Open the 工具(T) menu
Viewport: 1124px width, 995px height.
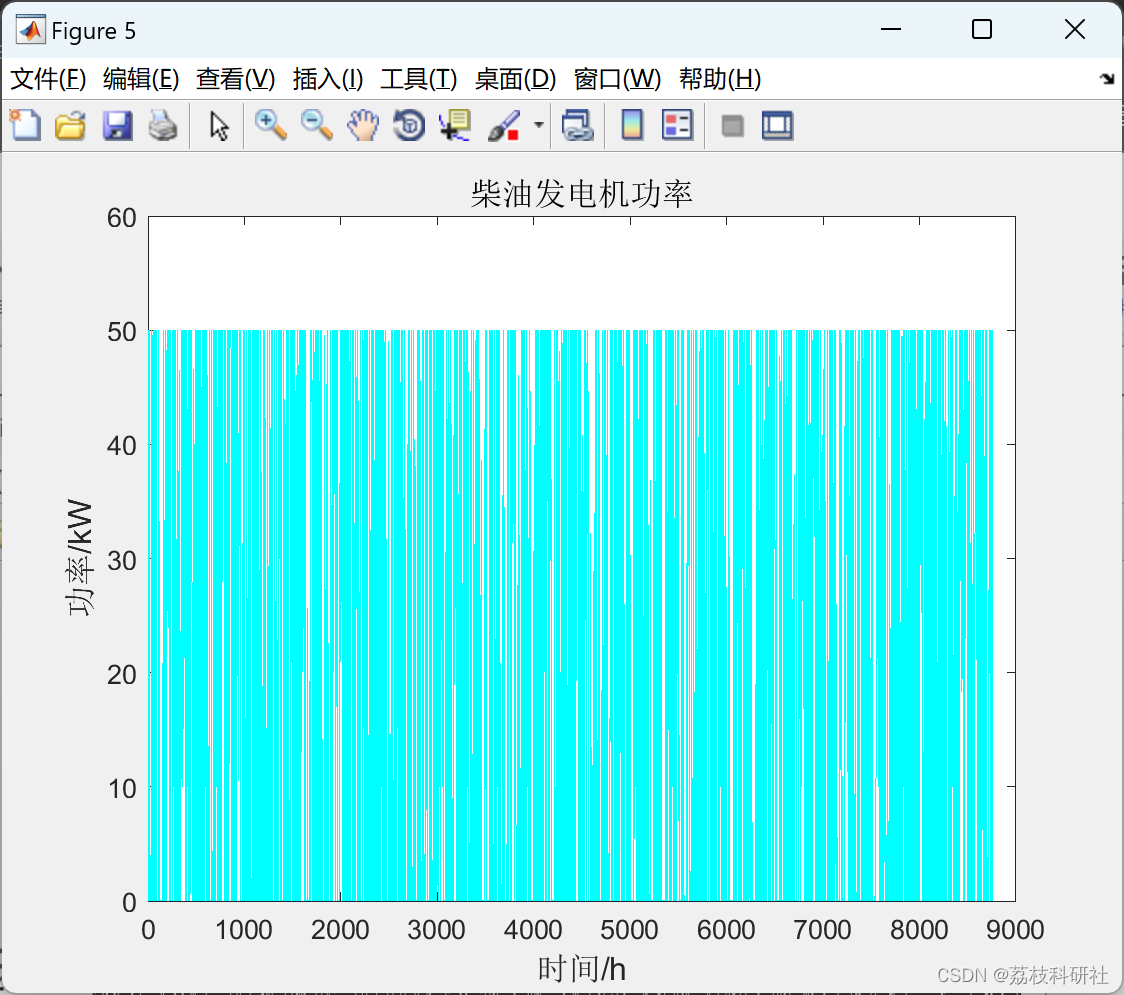(419, 79)
